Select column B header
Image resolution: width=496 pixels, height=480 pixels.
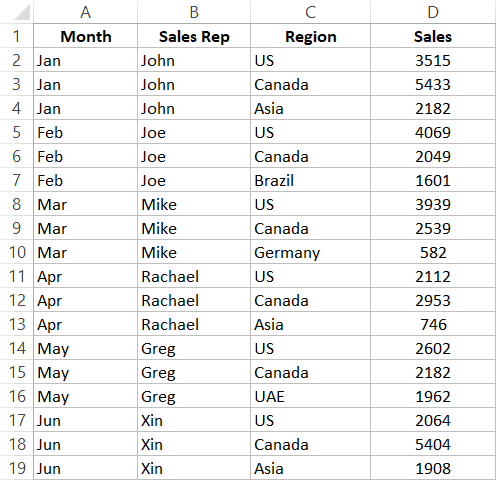click(x=194, y=12)
